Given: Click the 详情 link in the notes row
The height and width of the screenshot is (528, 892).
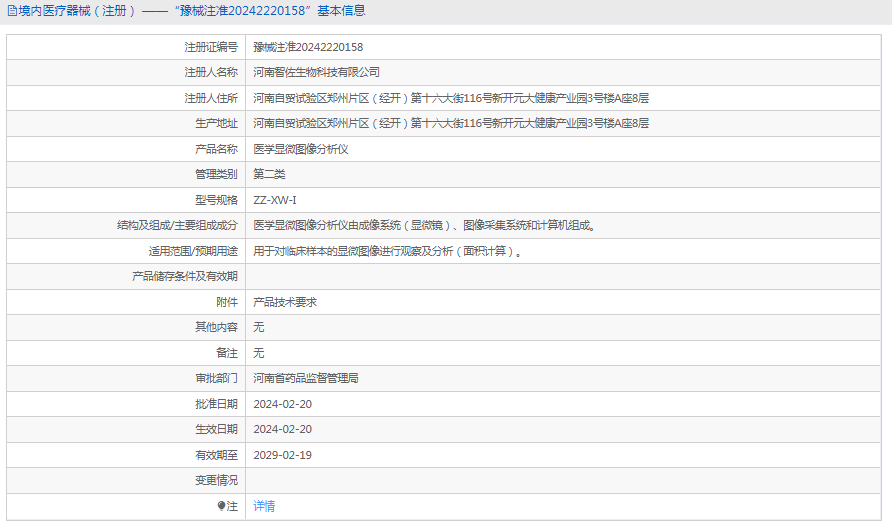Looking at the screenshot, I should pyautogui.click(x=264, y=506).
